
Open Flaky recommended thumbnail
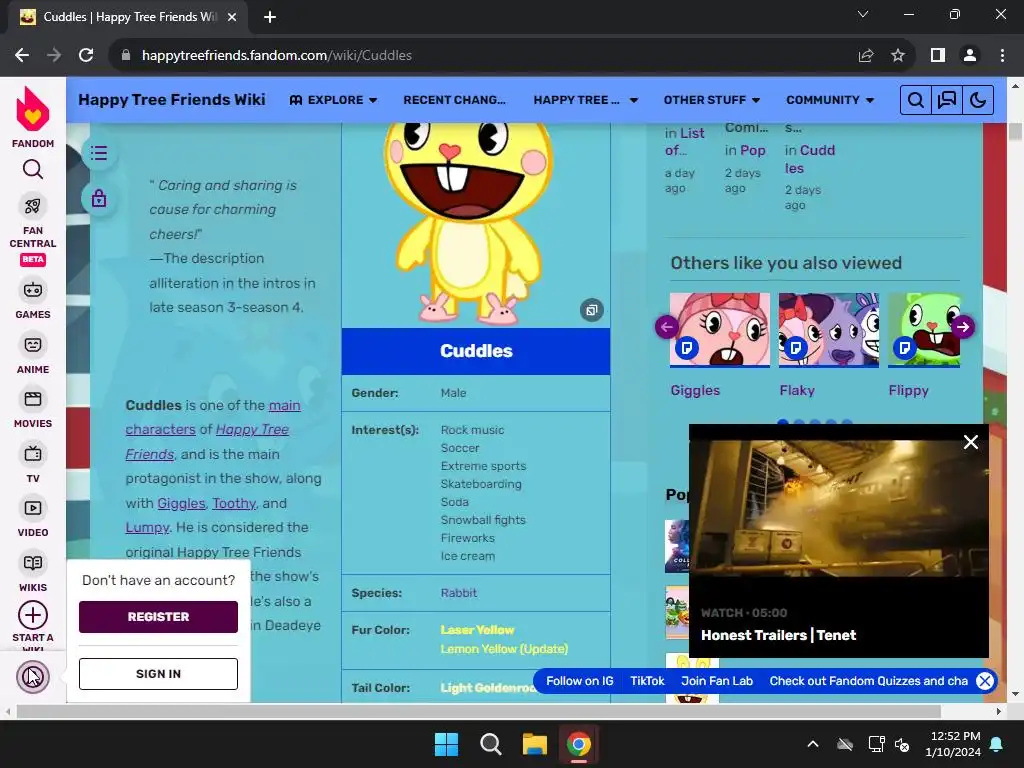829,330
